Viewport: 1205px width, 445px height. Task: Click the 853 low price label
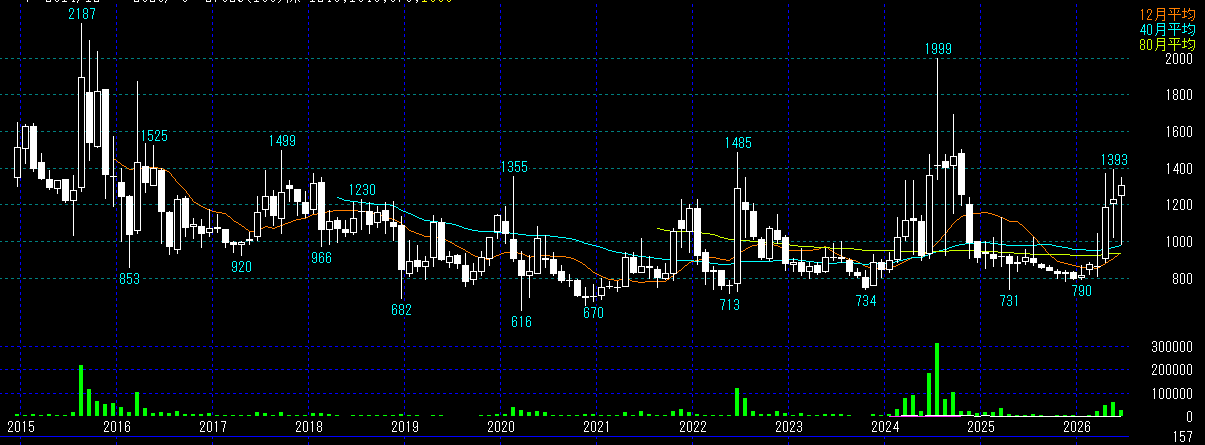pos(129,279)
